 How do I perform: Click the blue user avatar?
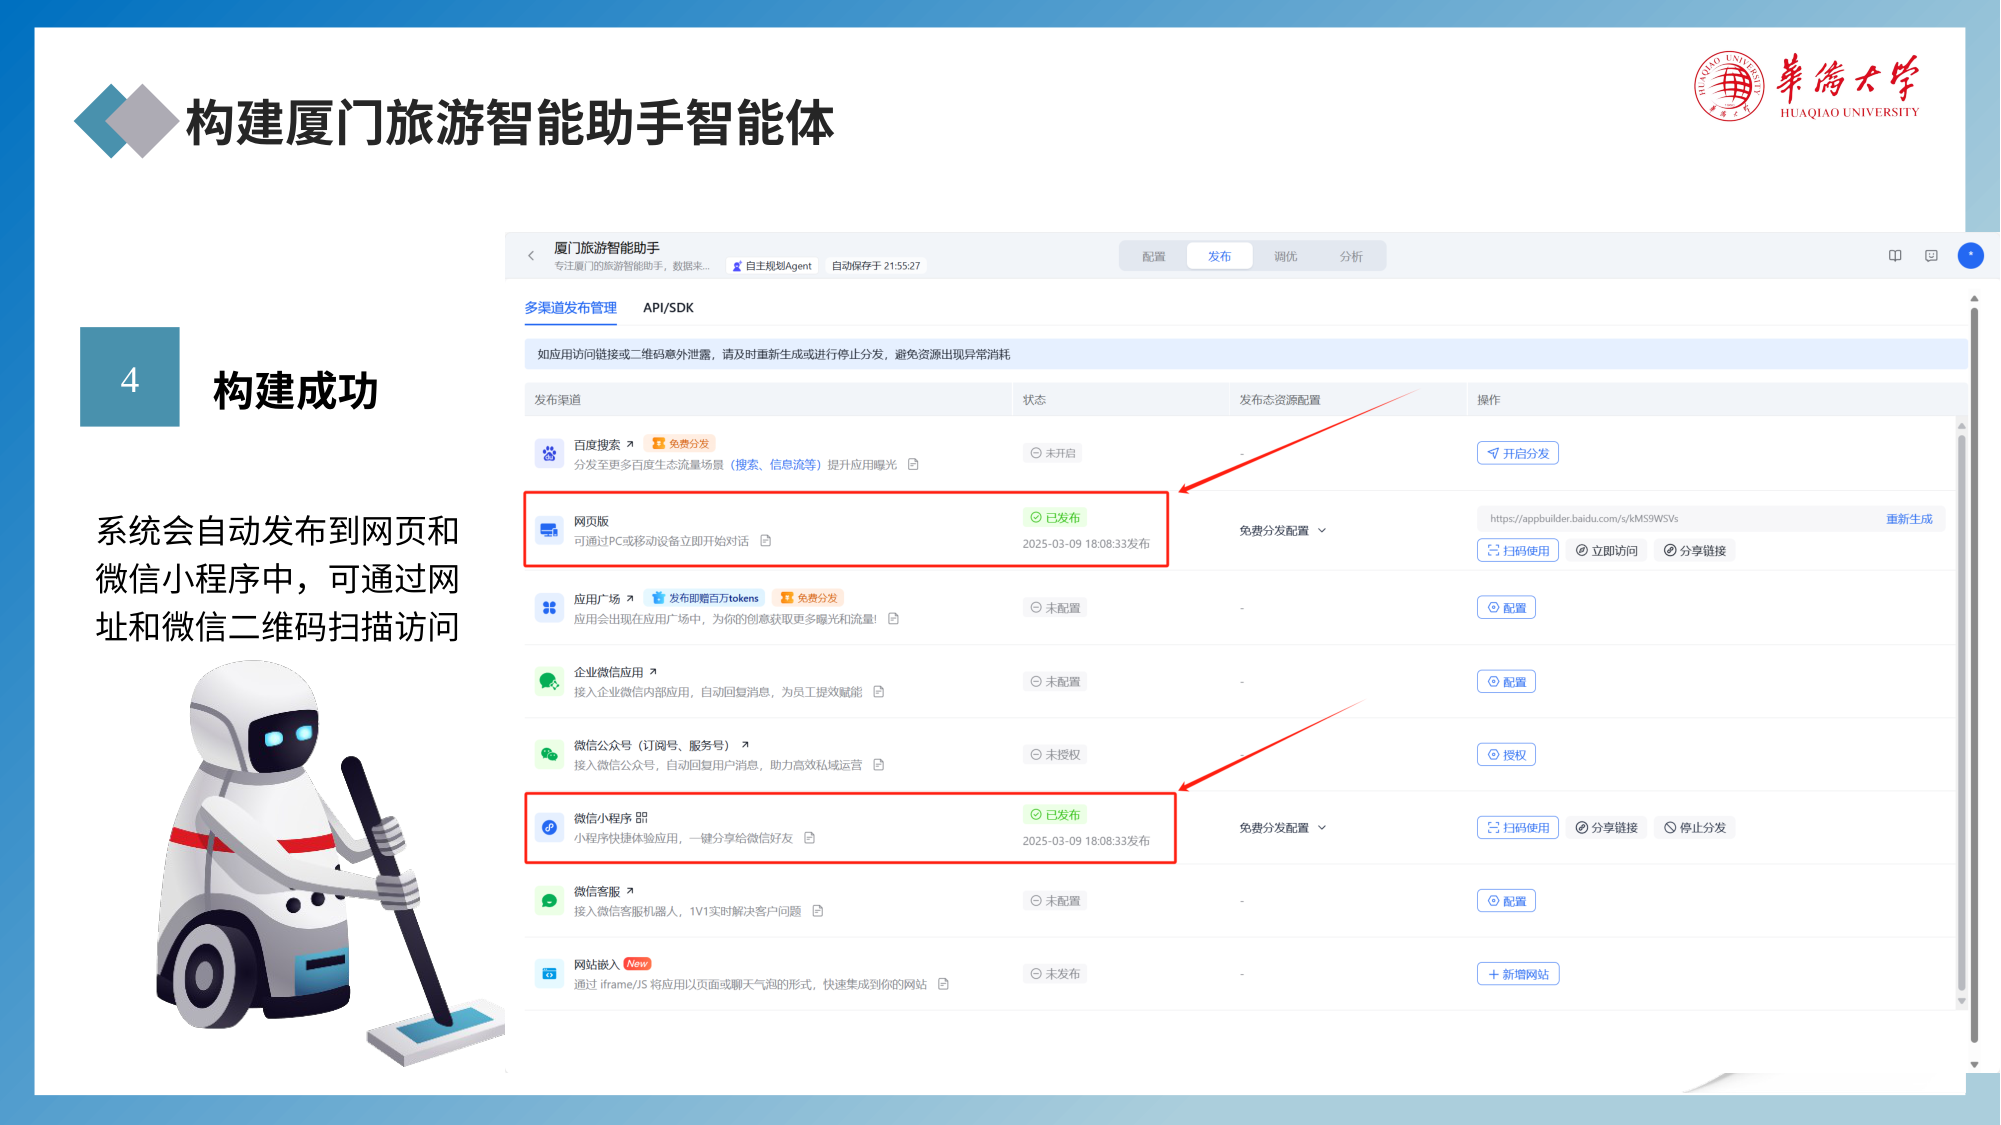point(1970,256)
